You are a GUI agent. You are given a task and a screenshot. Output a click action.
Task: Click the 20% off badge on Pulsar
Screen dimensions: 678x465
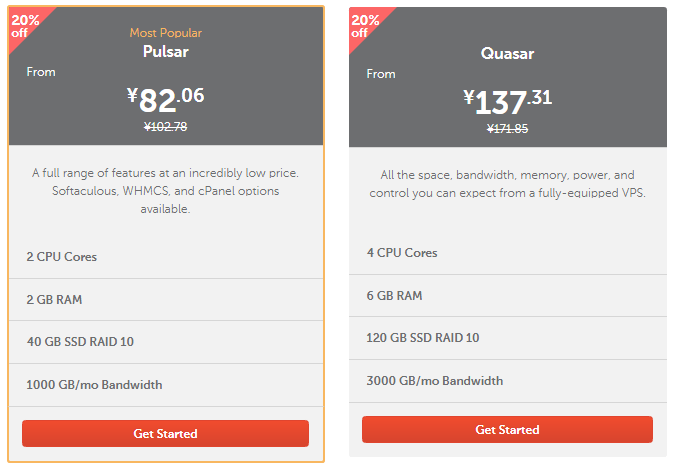[25, 26]
